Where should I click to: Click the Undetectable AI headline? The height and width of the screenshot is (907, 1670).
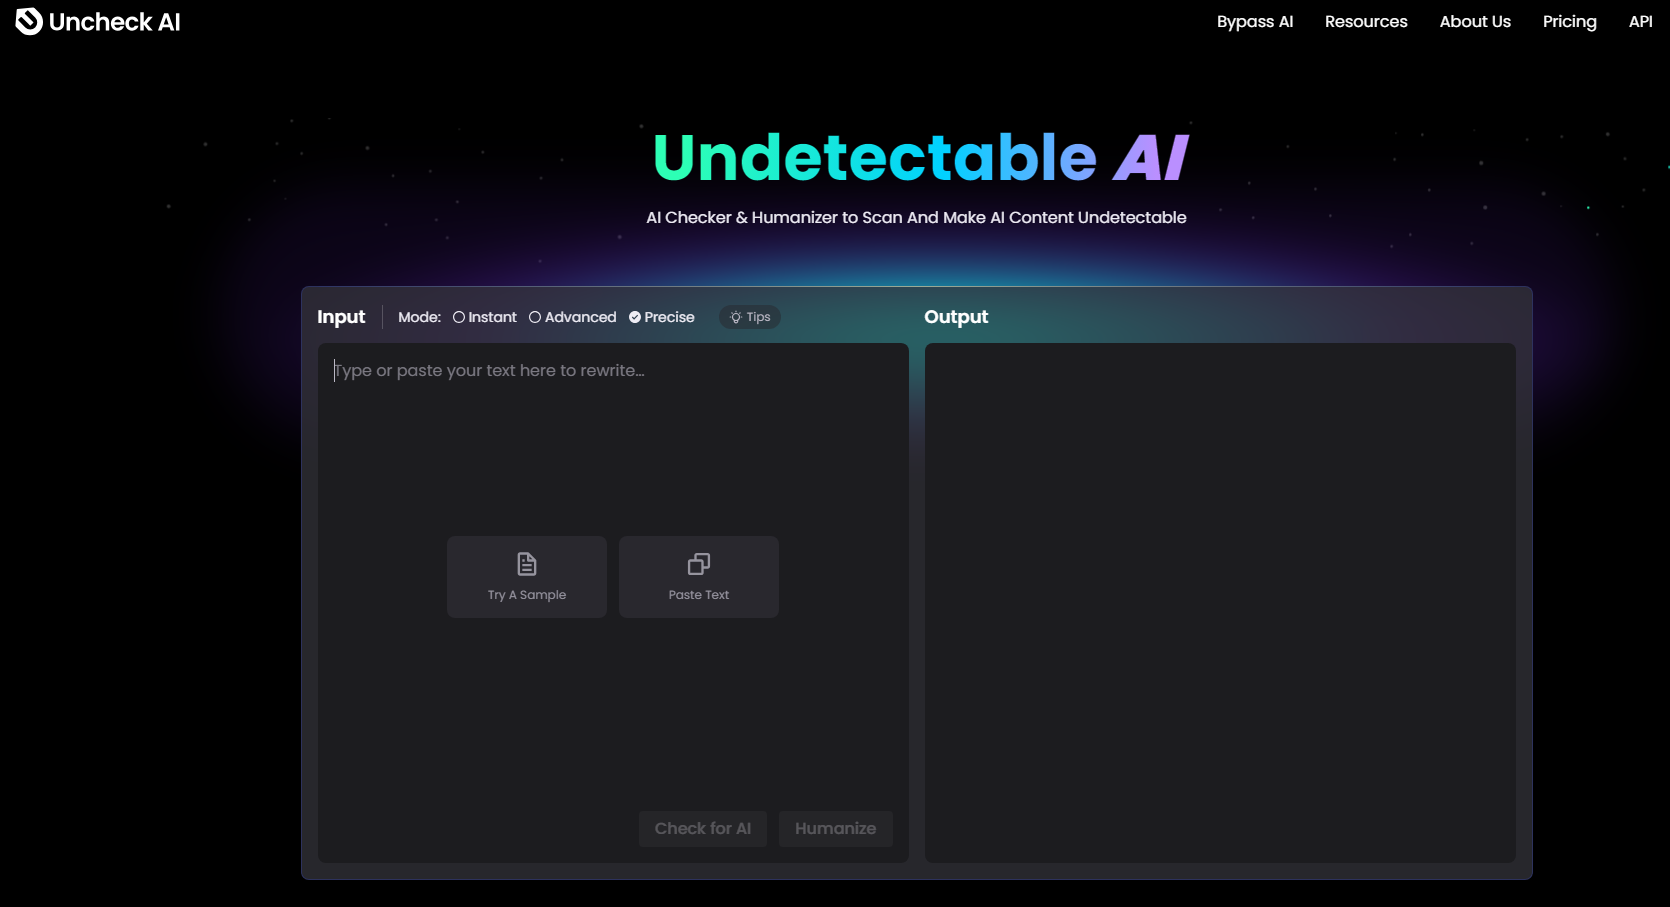point(920,158)
